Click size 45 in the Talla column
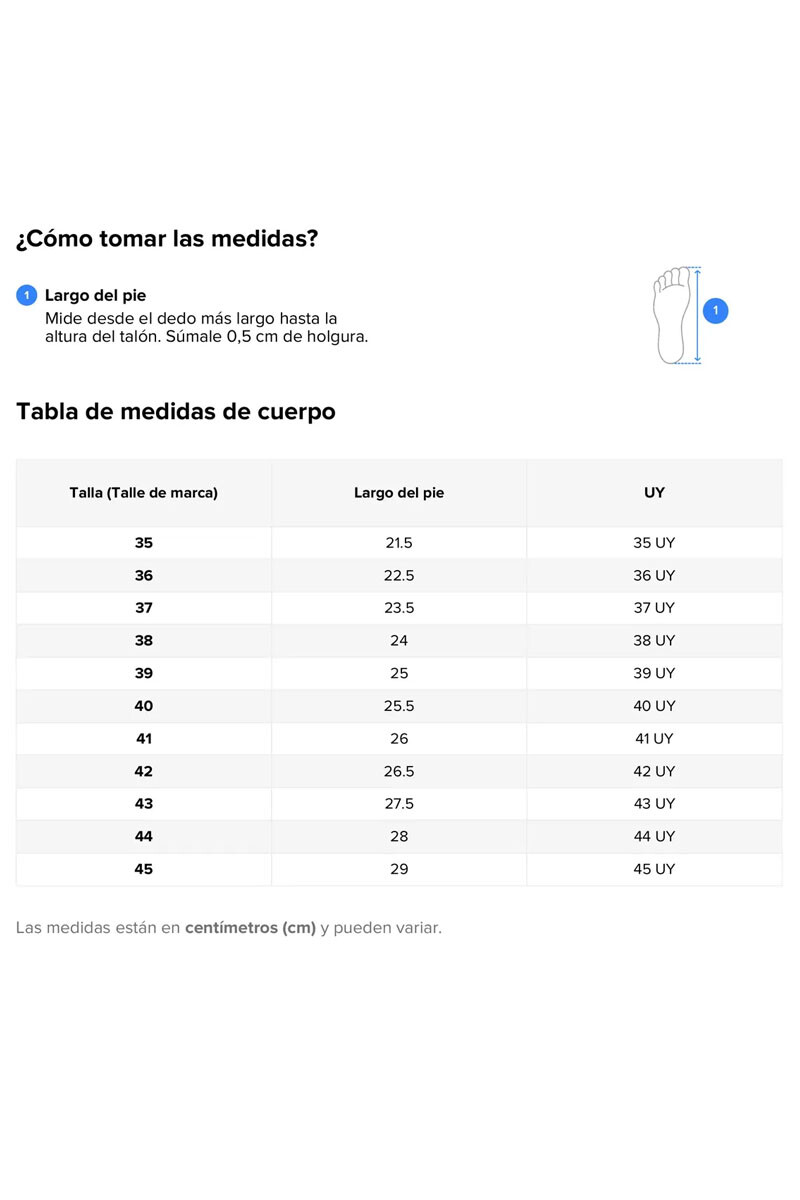Viewport: 800px width, 1200px height. 144,870
